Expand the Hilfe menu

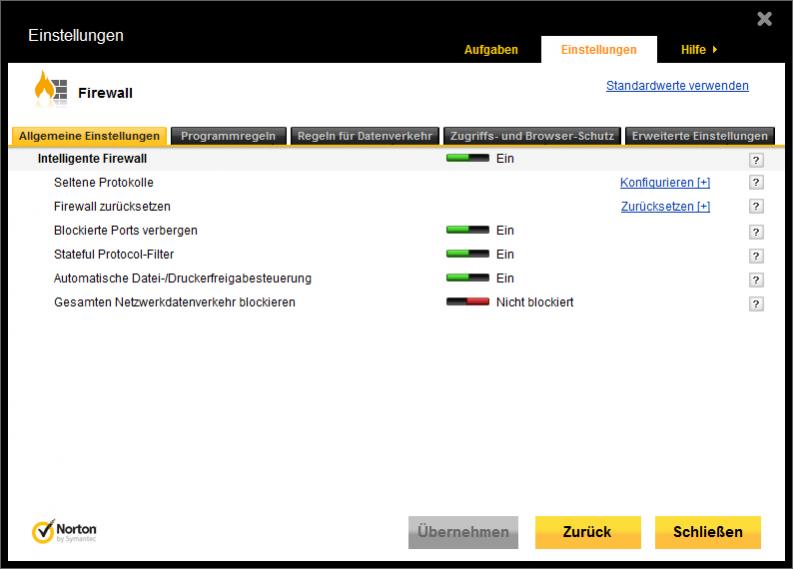click(699, 50)
